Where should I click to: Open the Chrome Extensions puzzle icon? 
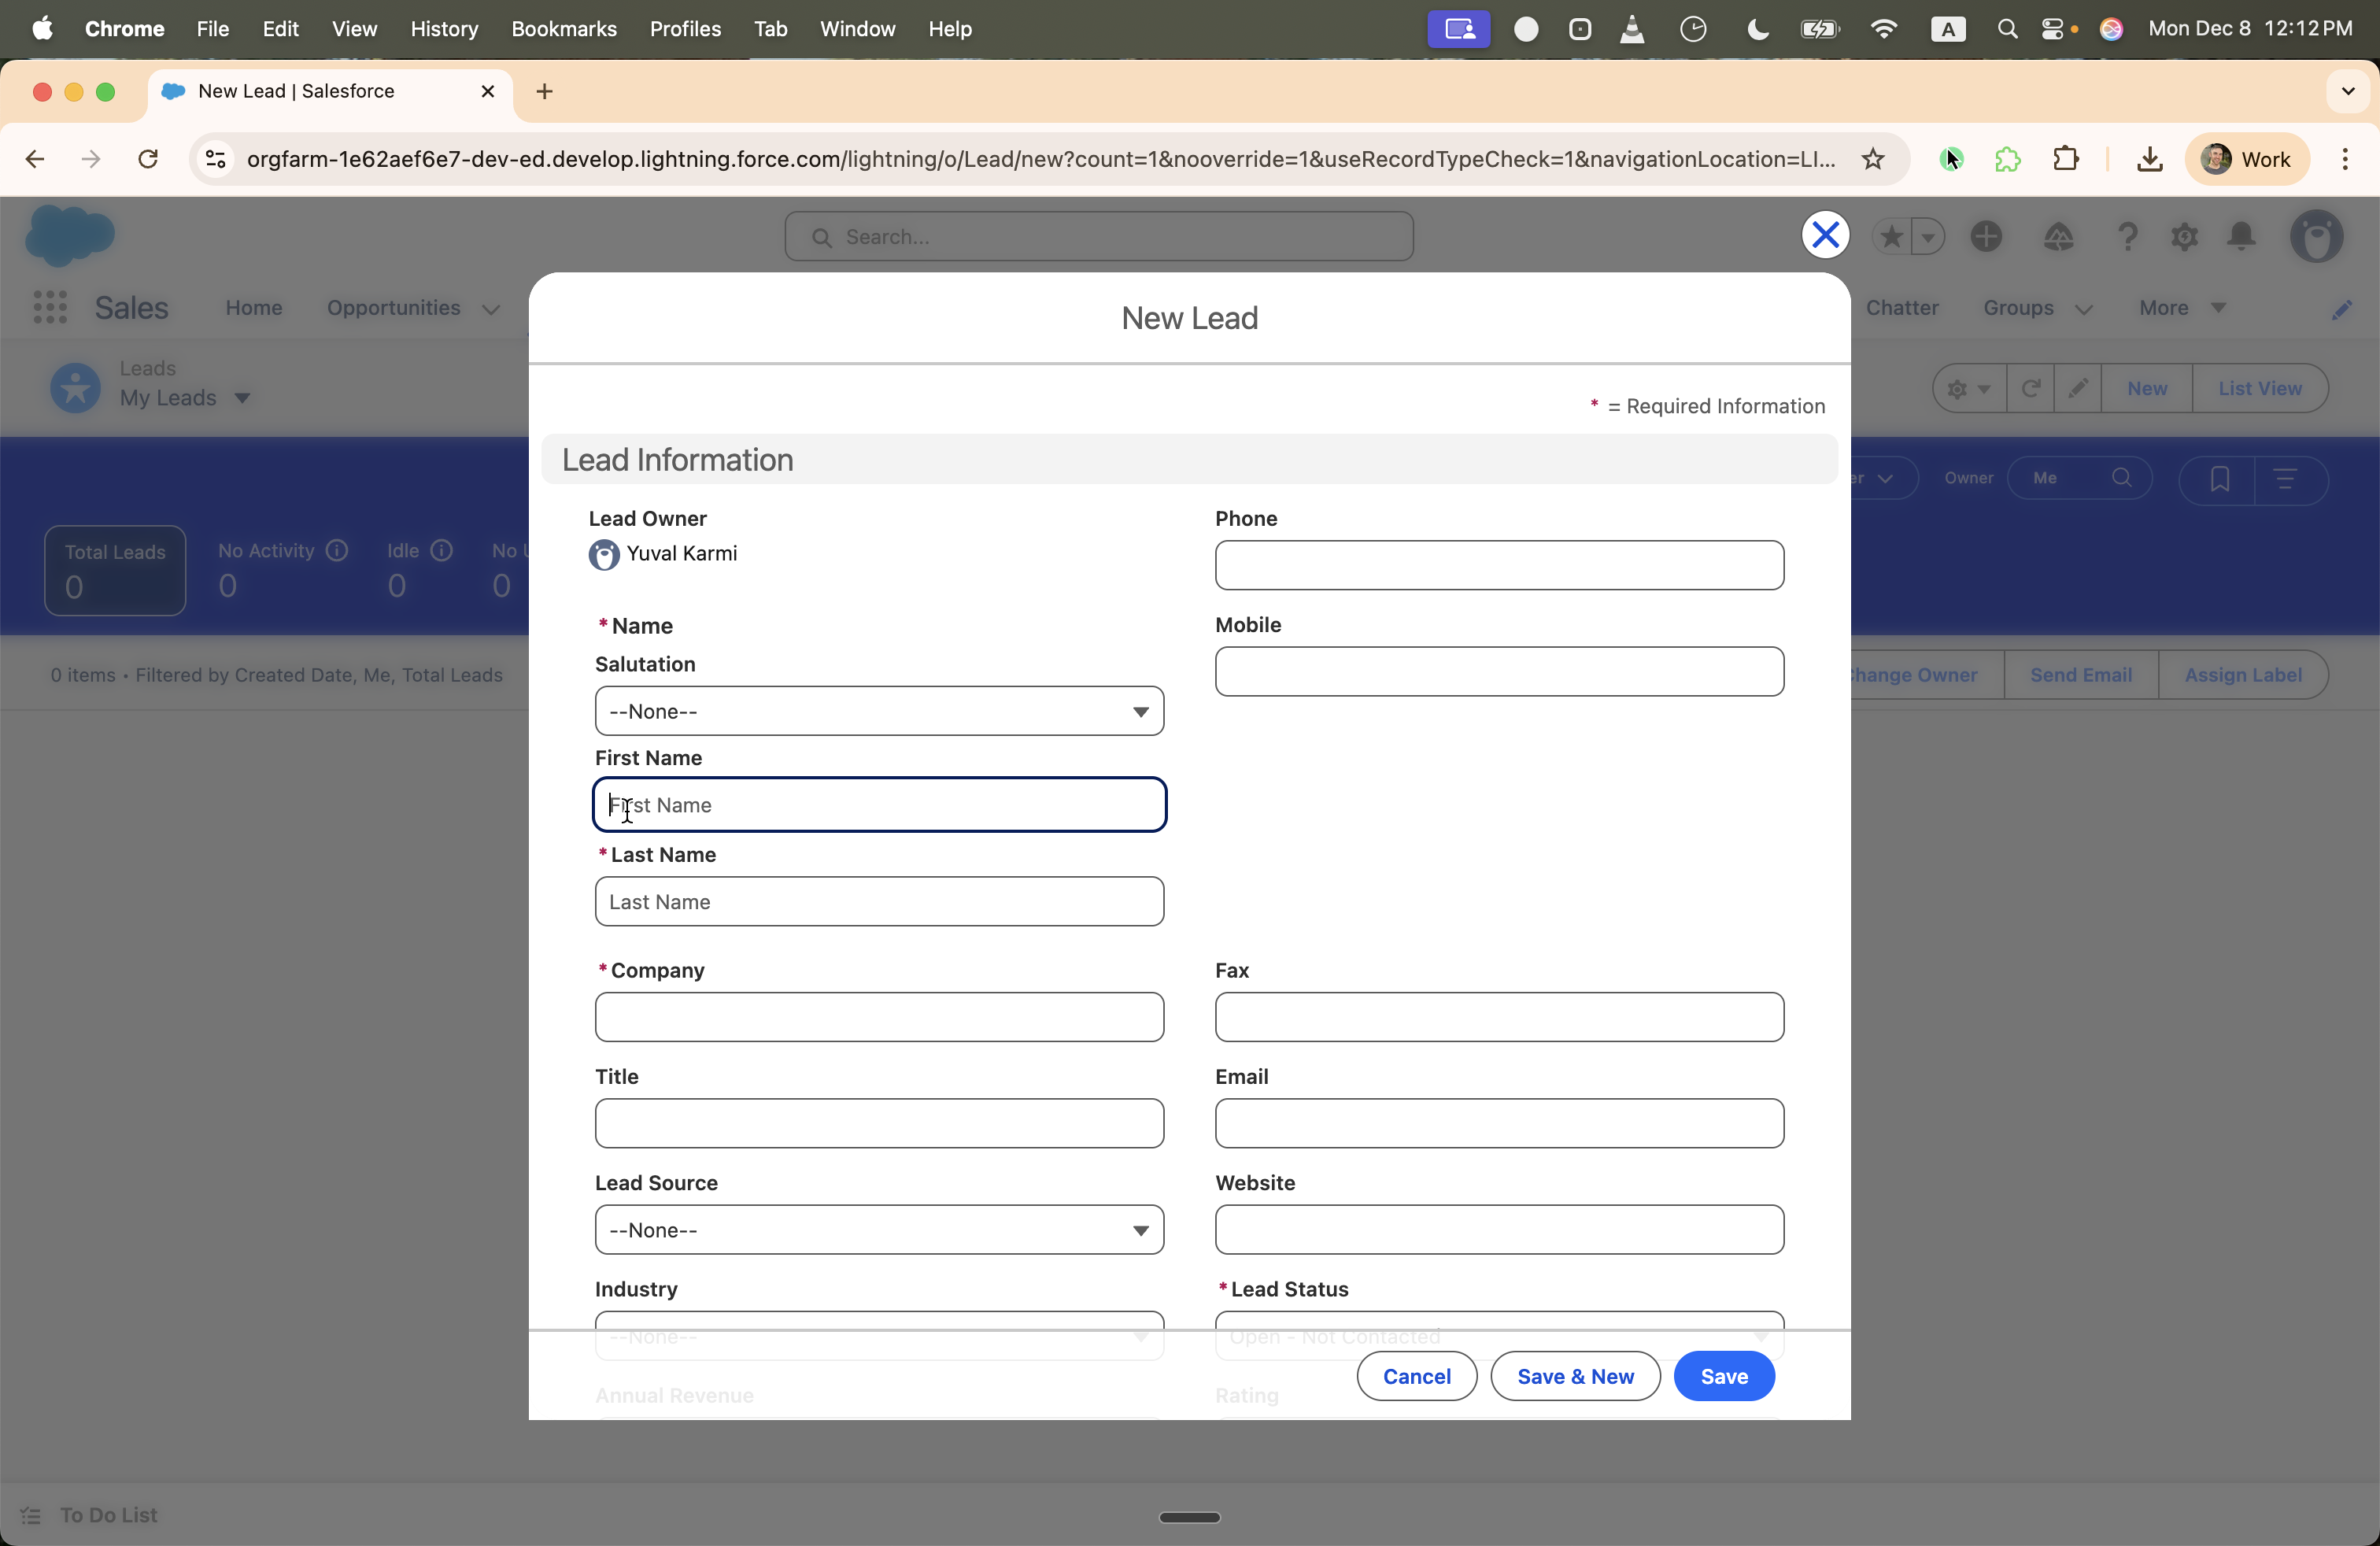[2065, 159]
